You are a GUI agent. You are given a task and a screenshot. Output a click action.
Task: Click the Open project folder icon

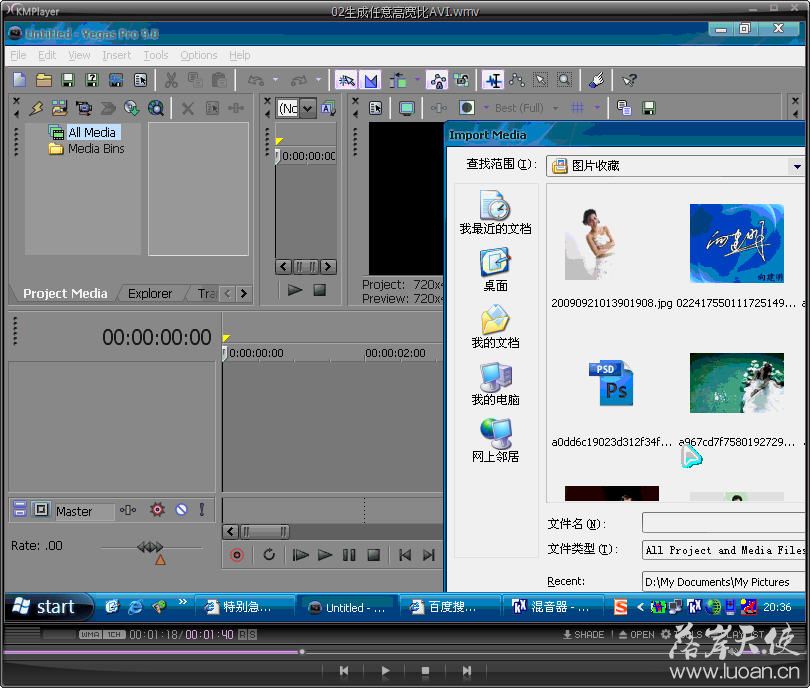point(44,80)
